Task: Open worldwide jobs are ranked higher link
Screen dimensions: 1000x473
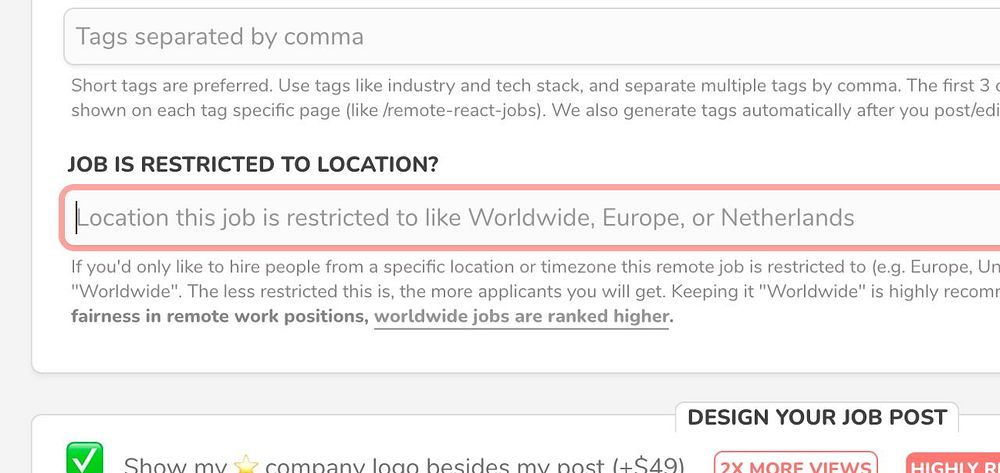Action: (x=521, y=316)
